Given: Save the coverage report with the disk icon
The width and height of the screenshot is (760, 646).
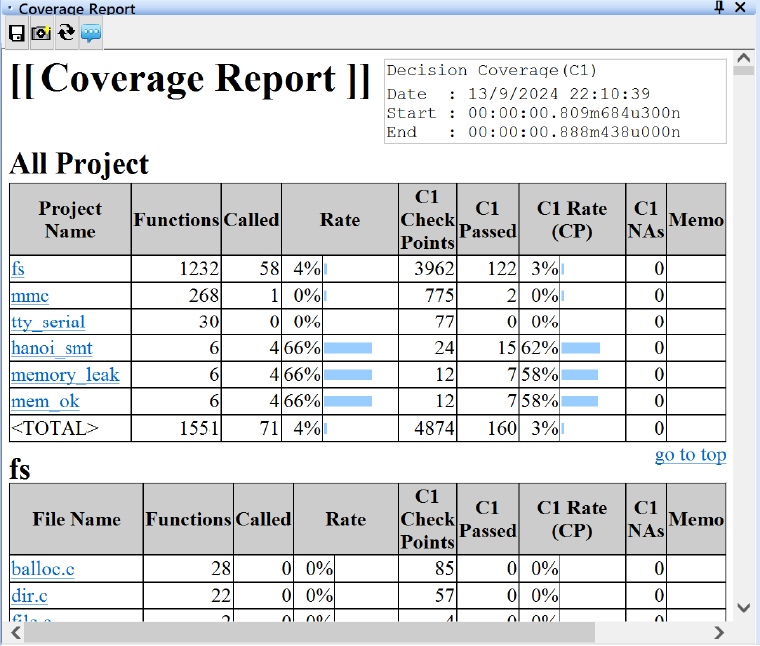Looking at the screenshot, I should pyautogui.click(x=17, y=33).
